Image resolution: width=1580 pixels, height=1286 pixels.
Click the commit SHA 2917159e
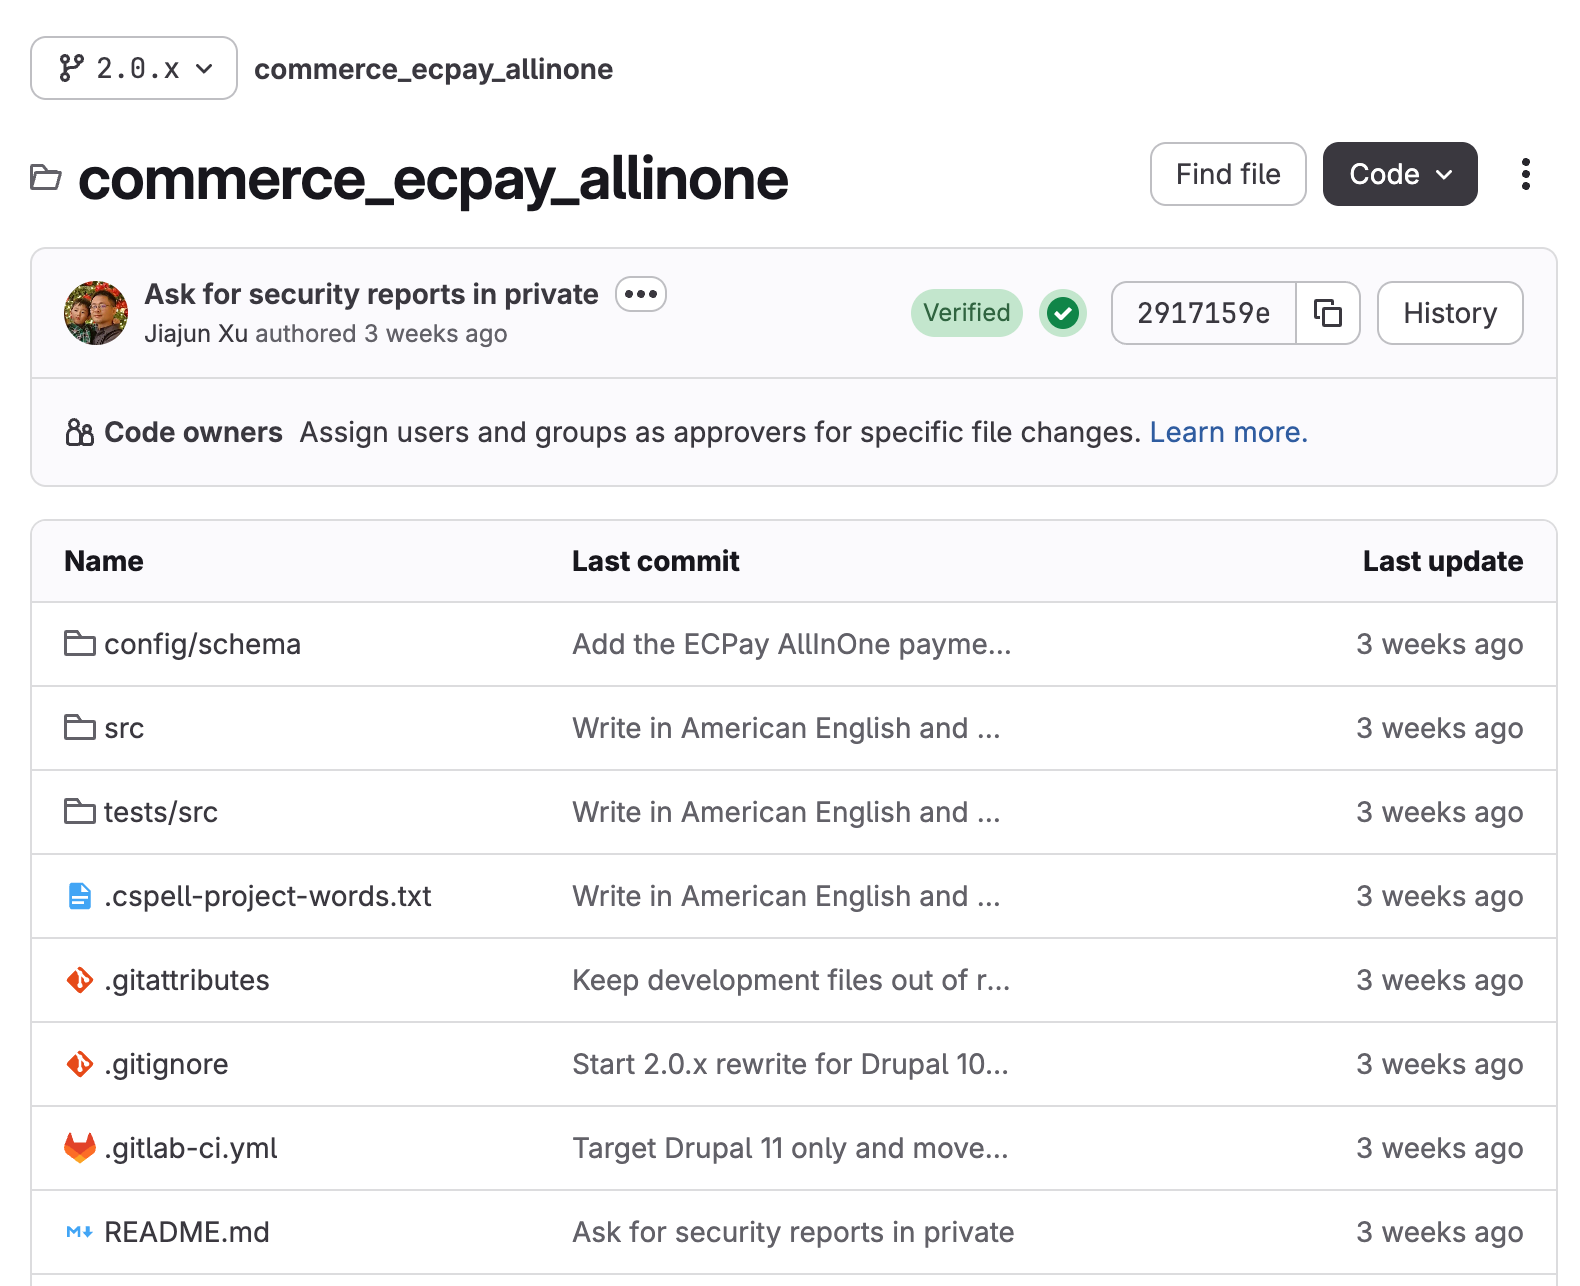[1204, 313]
